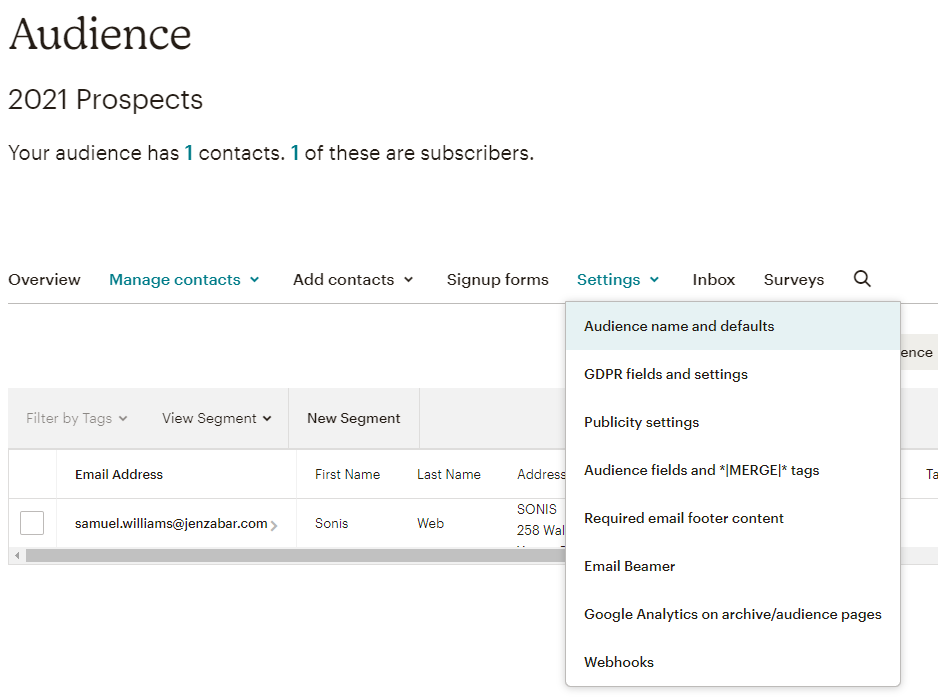Select Google Analytics on archive/audience pages
The image size is (938, 700).
pyautogui.click(x=733, y=614)
